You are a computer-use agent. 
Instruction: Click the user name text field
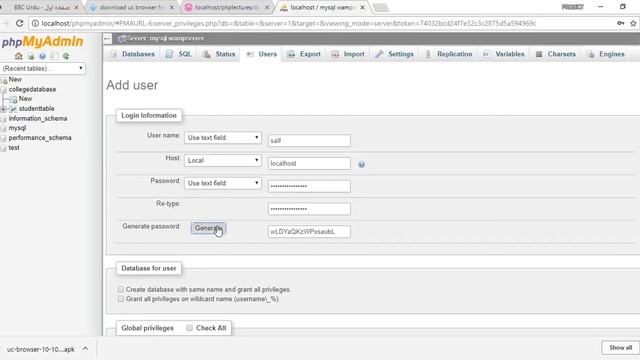pyautogui.click(x=309, y=140)
